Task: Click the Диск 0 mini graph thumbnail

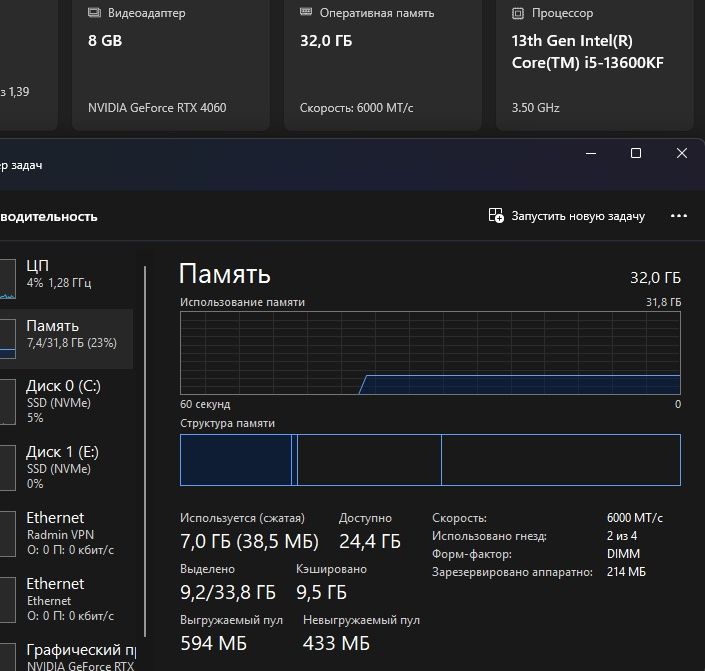Action: coord(8,402)
